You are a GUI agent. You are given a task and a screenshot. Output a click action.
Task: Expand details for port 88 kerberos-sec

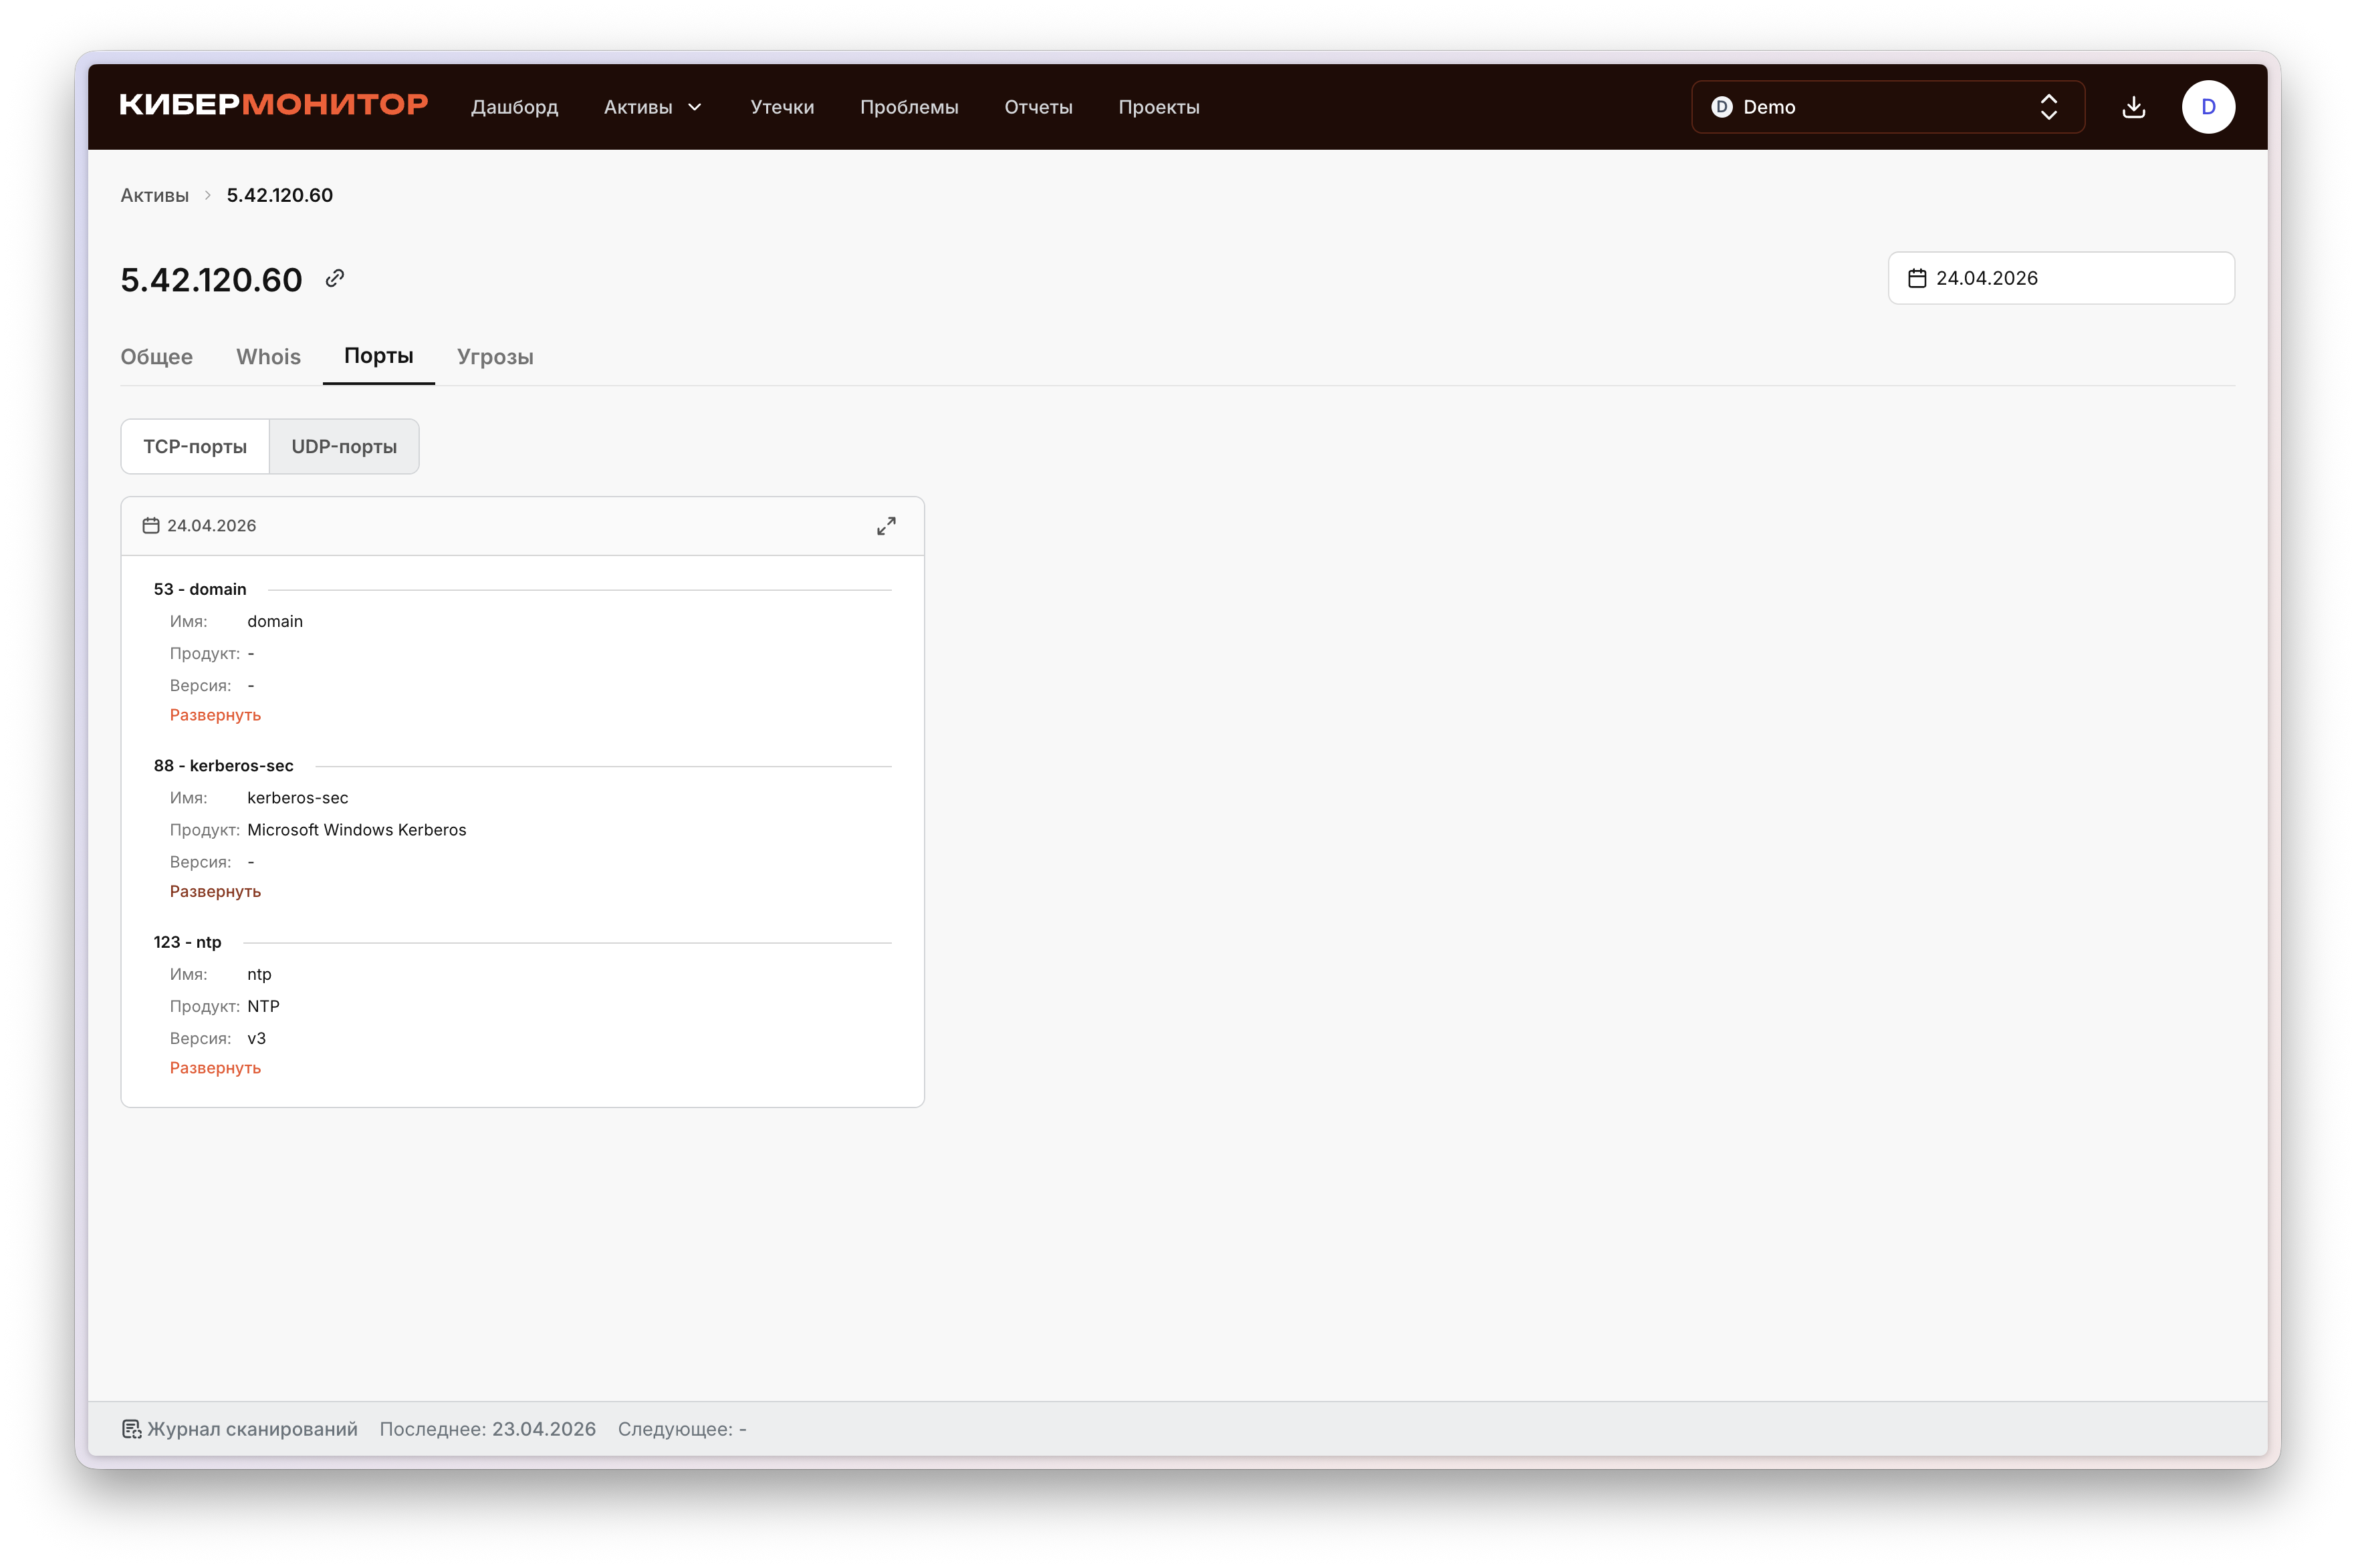215,891
